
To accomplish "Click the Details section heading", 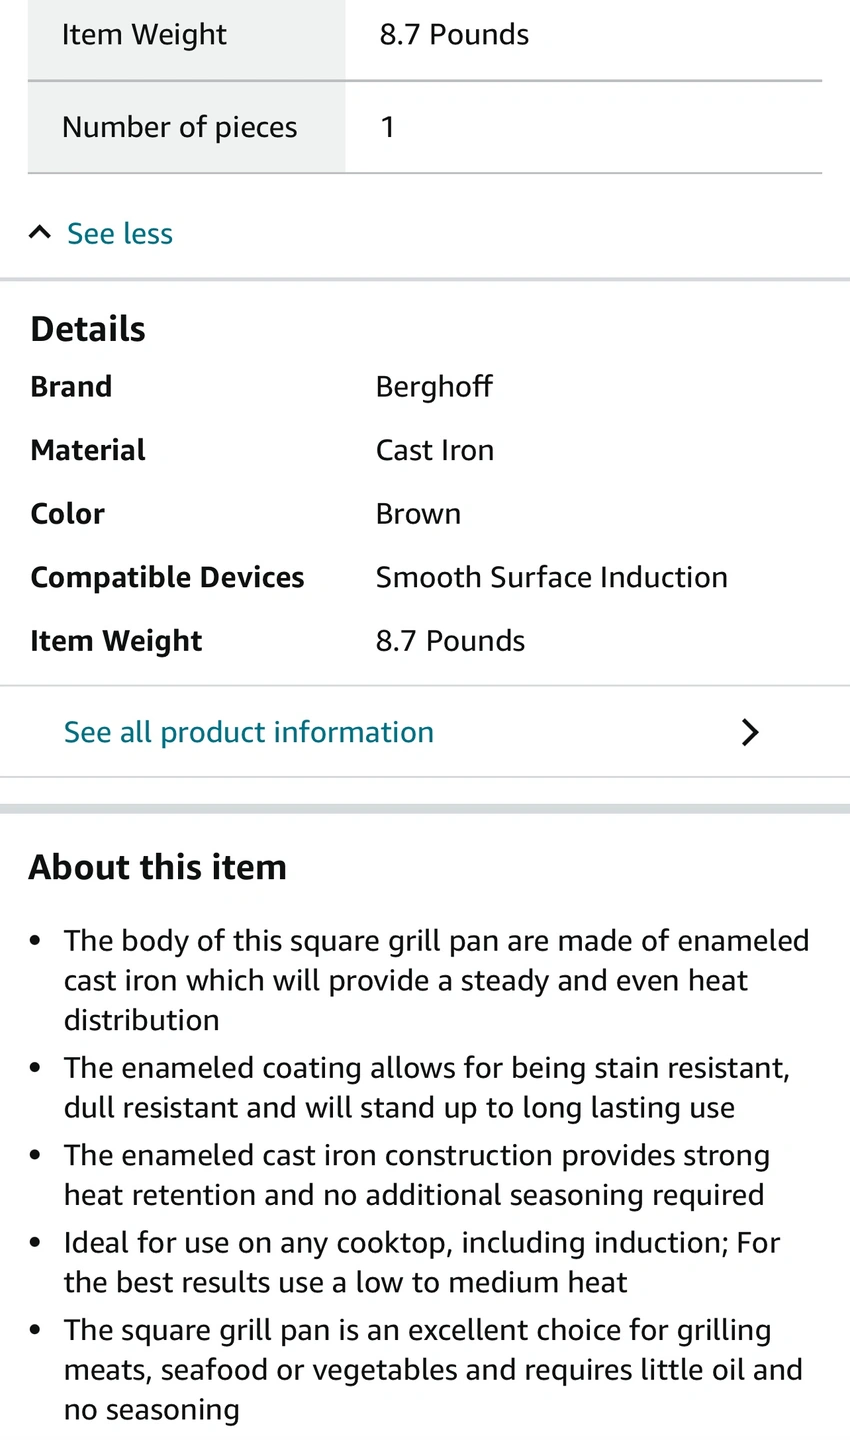I will pyautogui.click(x=88, y=329).
